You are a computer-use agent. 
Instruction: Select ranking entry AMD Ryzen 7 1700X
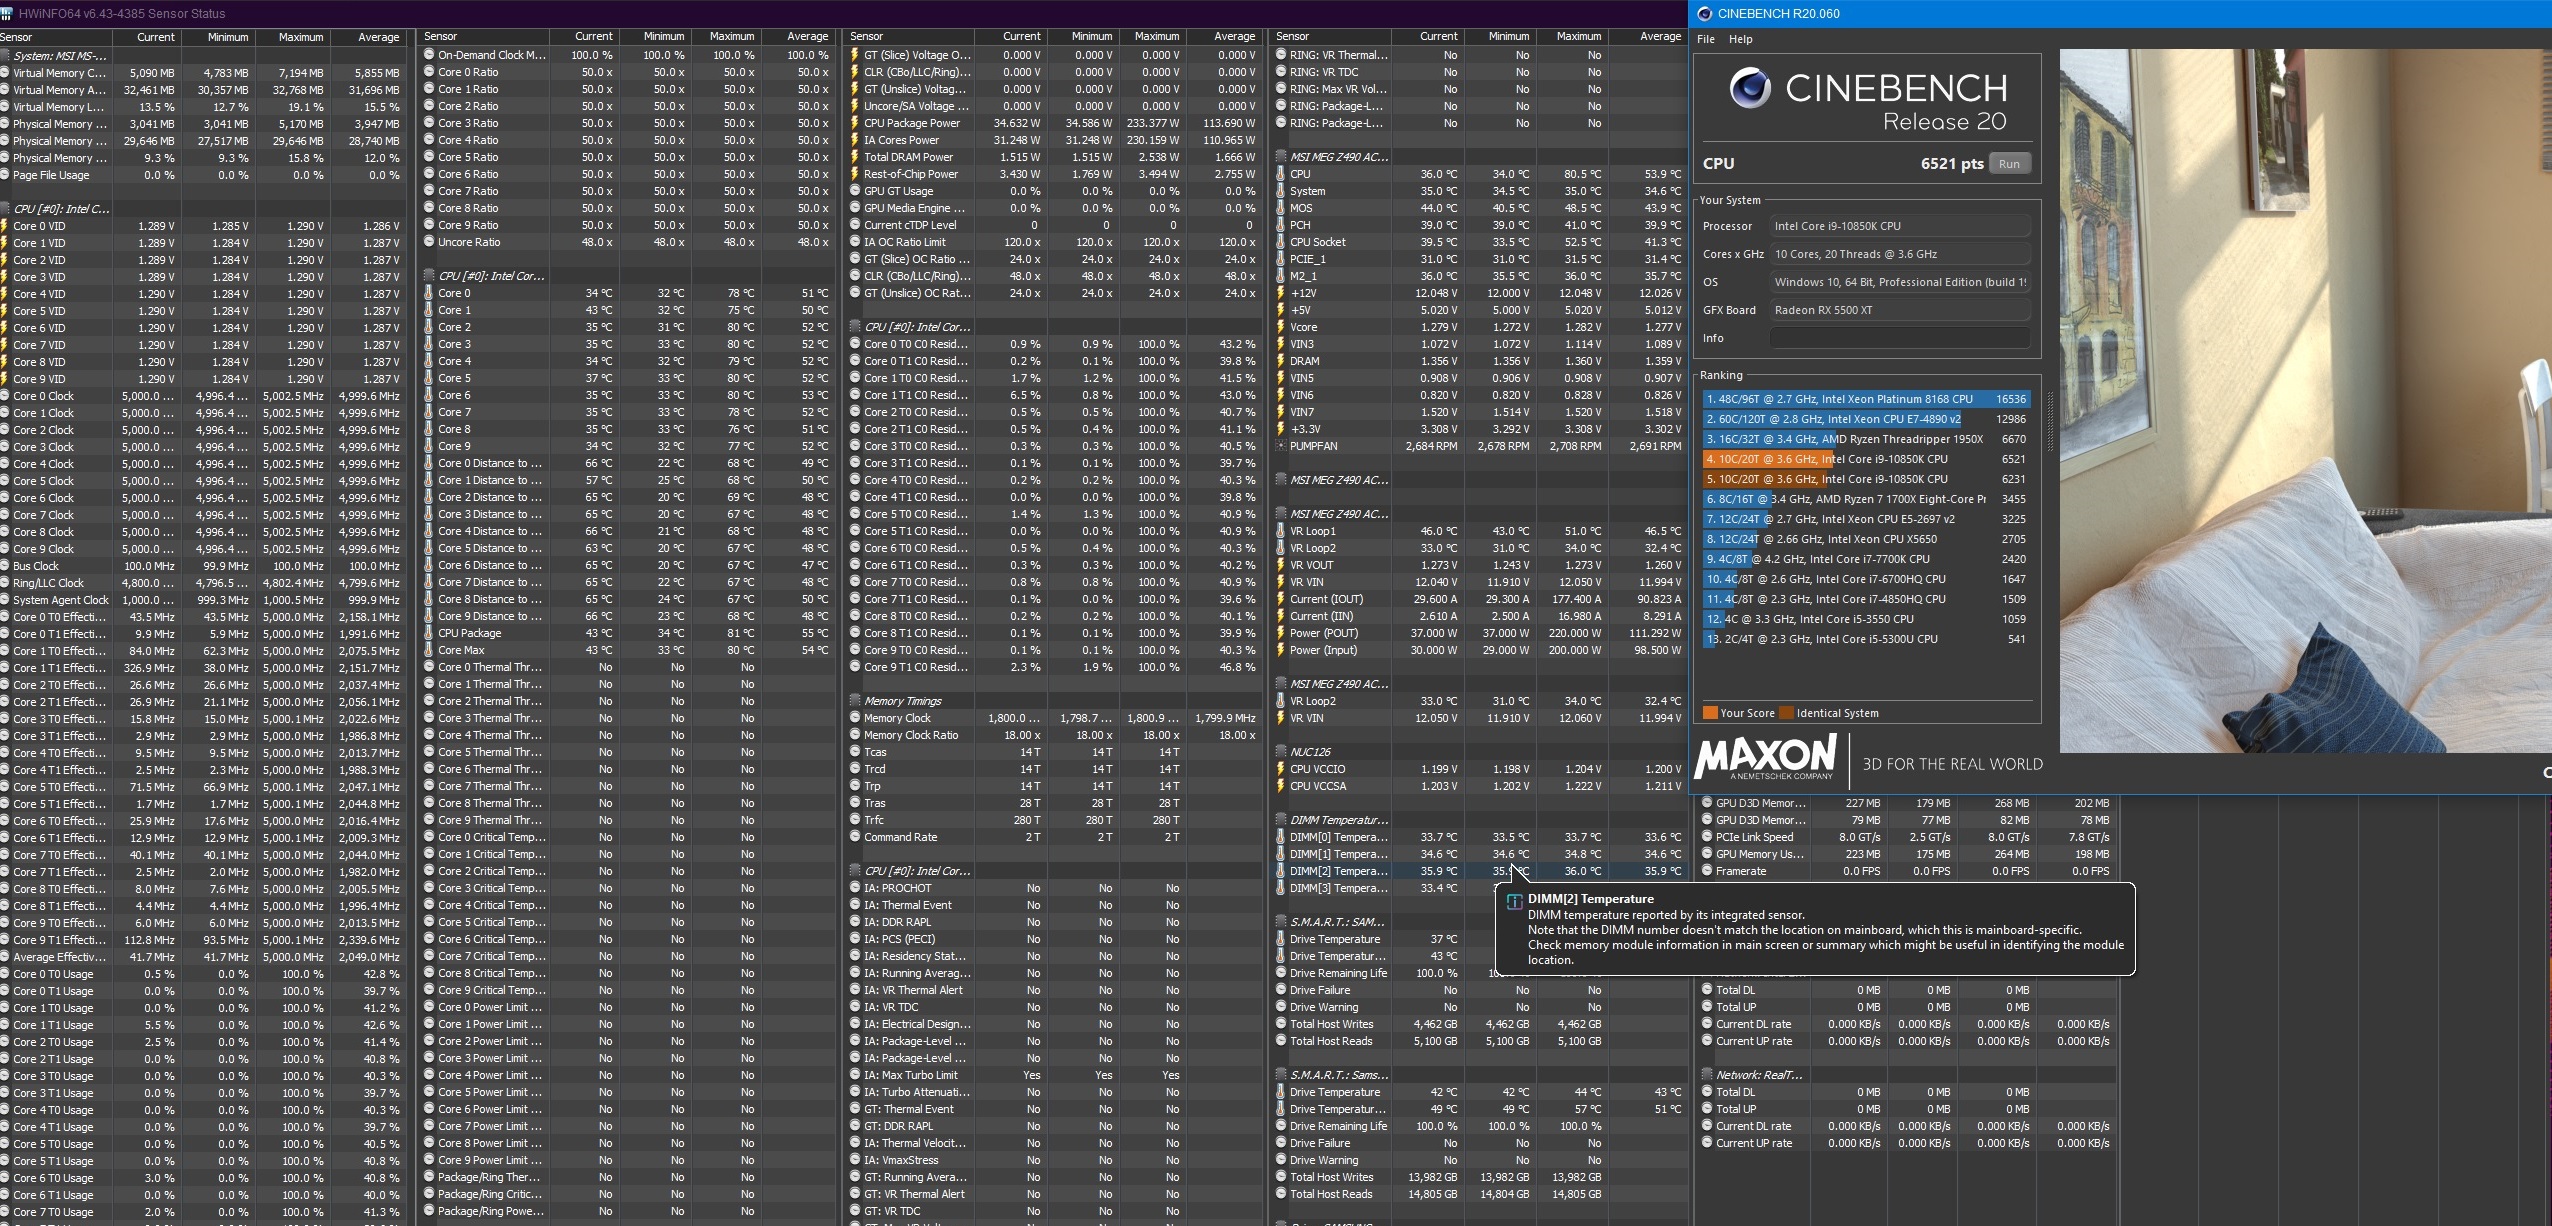[x=1866, y=499]
